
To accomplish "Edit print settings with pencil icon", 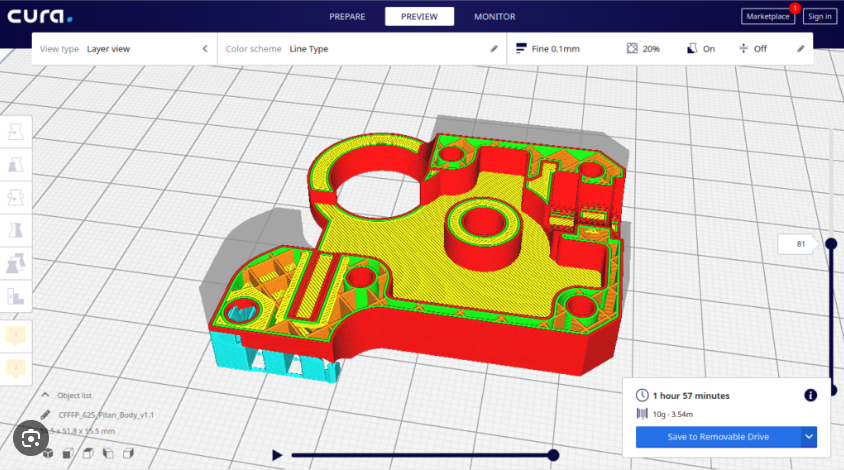I will pyautogui.click(x=800, y=48).
